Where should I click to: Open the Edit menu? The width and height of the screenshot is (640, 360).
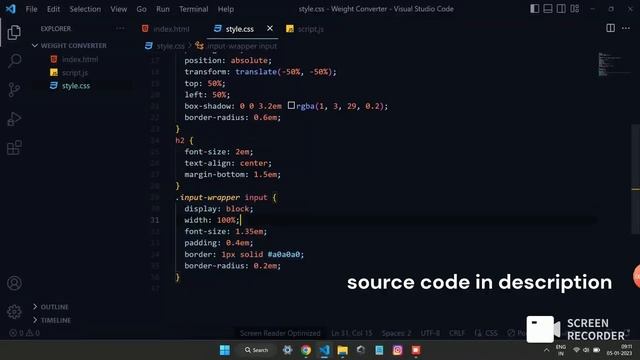click(53, 9)
